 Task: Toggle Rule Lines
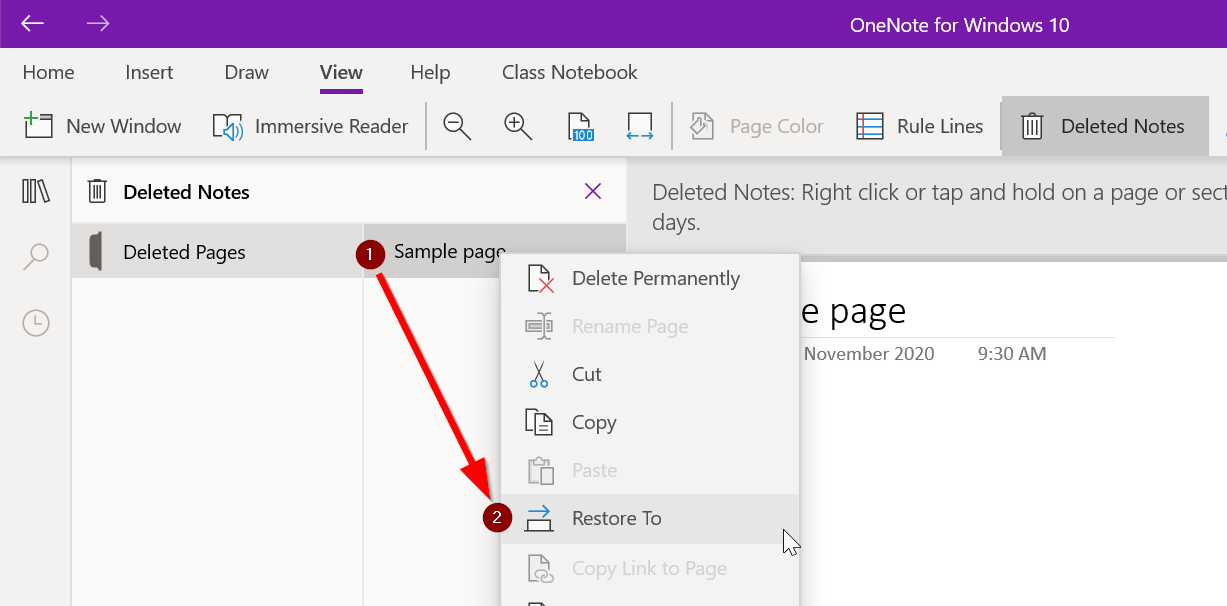click(x=920, y=126)
